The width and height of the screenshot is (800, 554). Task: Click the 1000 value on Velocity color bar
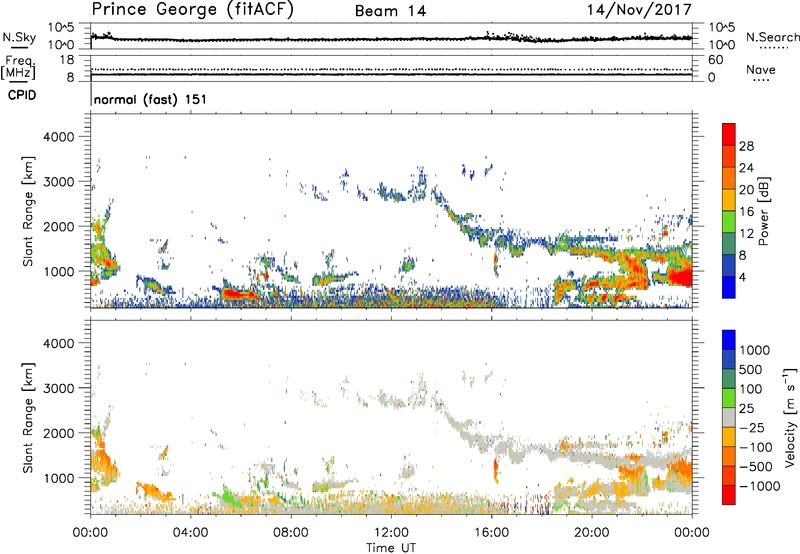pyautogui.click(x=755, y=350)
